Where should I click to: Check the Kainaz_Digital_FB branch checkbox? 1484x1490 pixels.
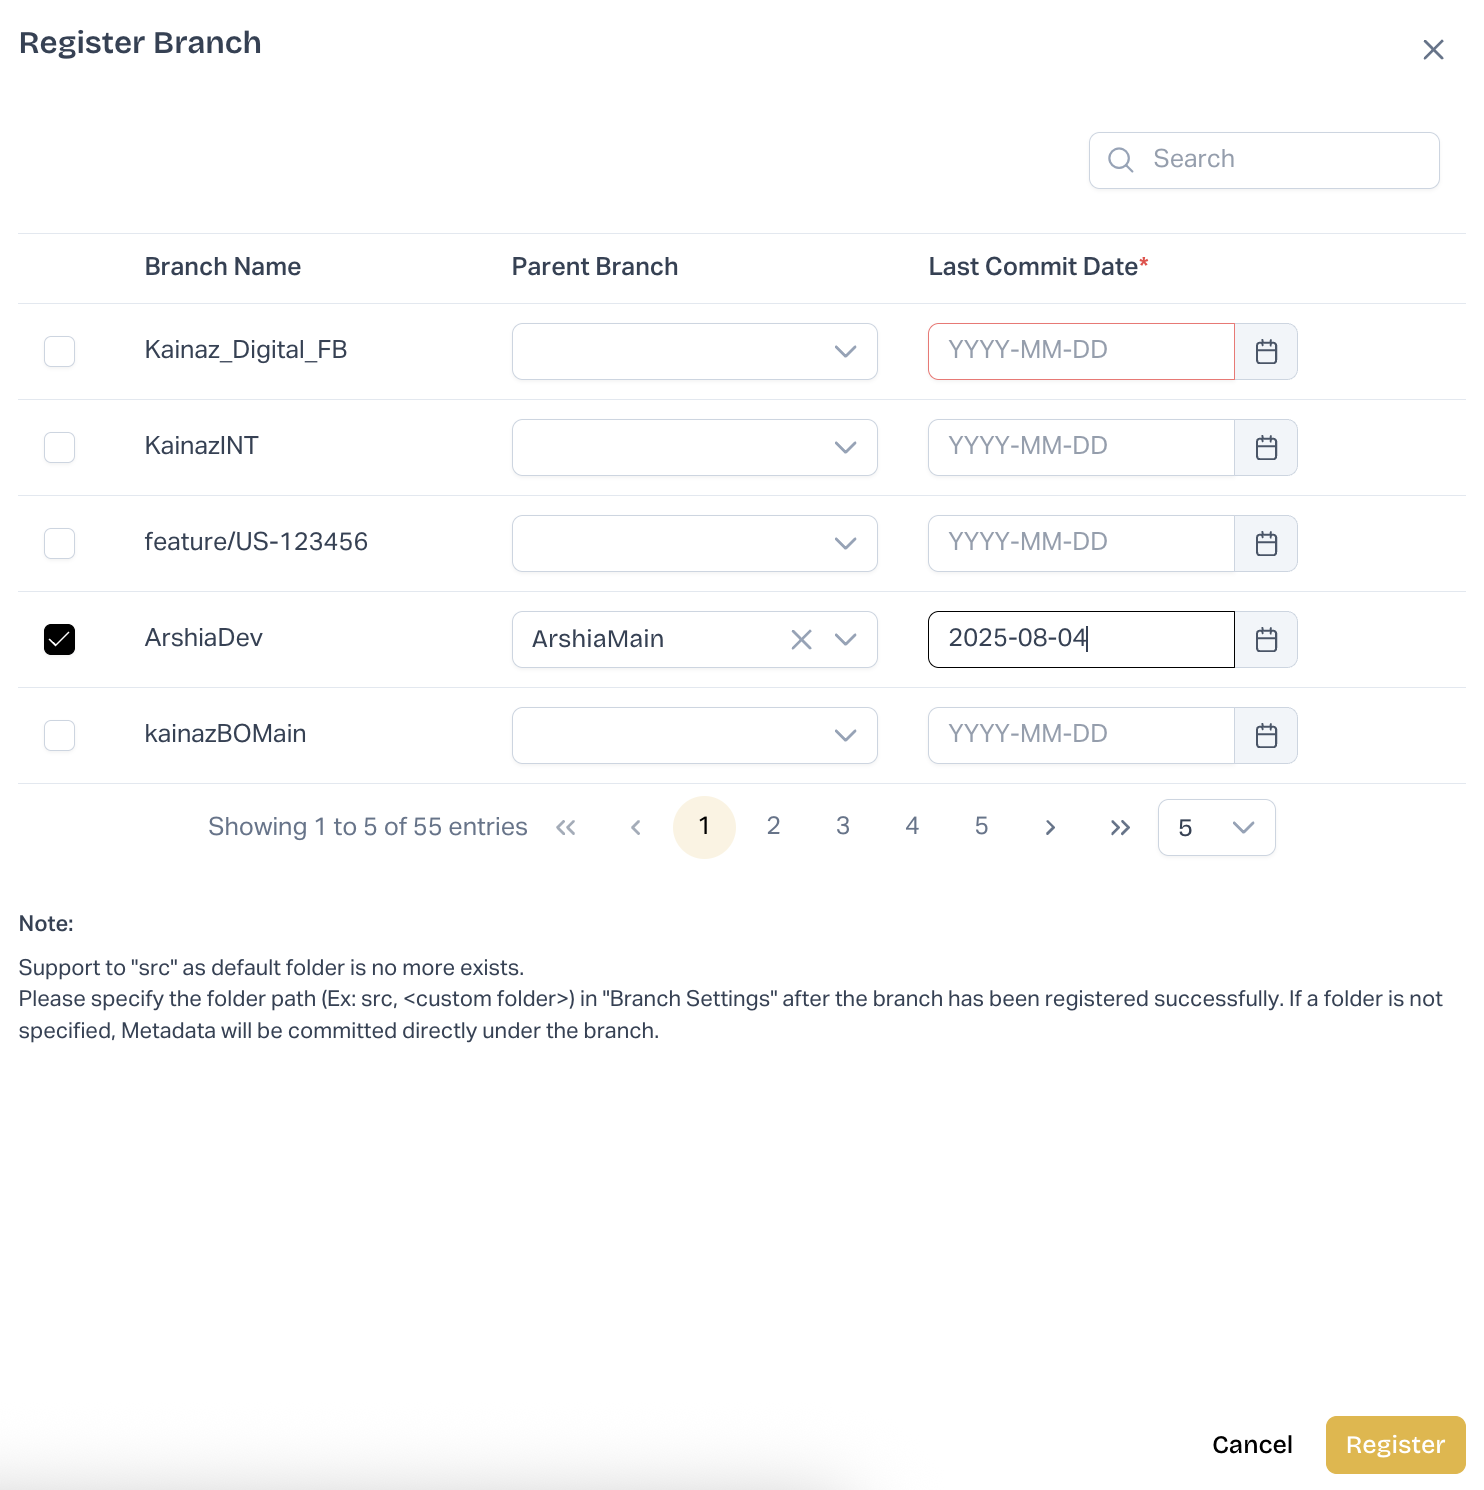[60, 352]
